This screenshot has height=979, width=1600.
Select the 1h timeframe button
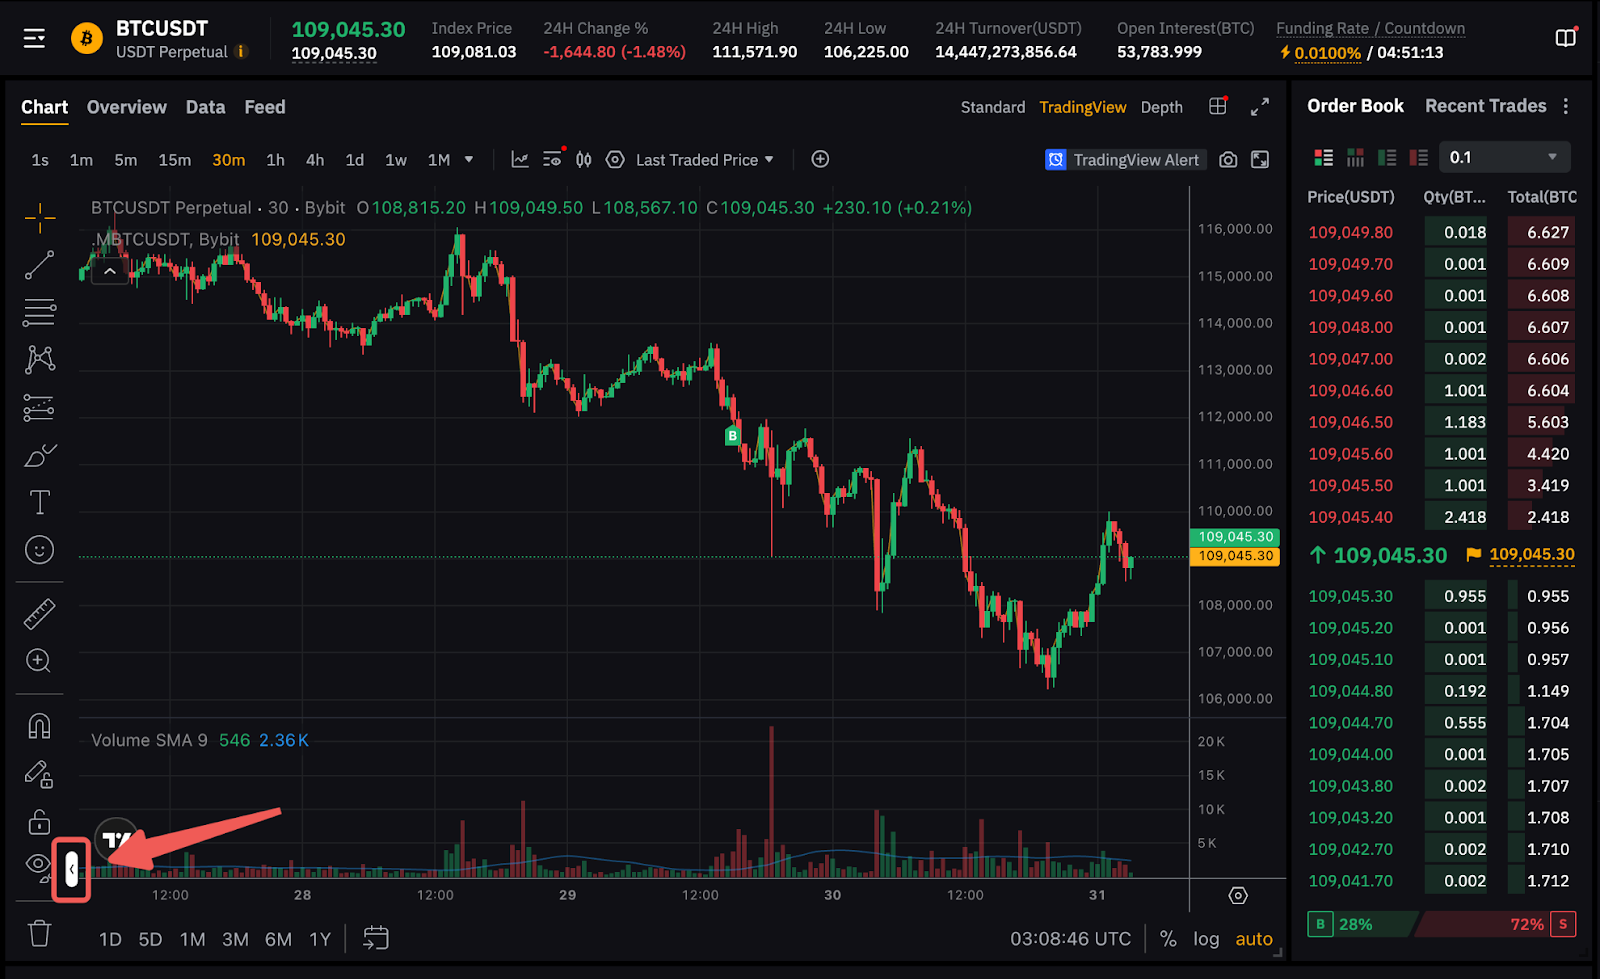[x=275, y=160]
